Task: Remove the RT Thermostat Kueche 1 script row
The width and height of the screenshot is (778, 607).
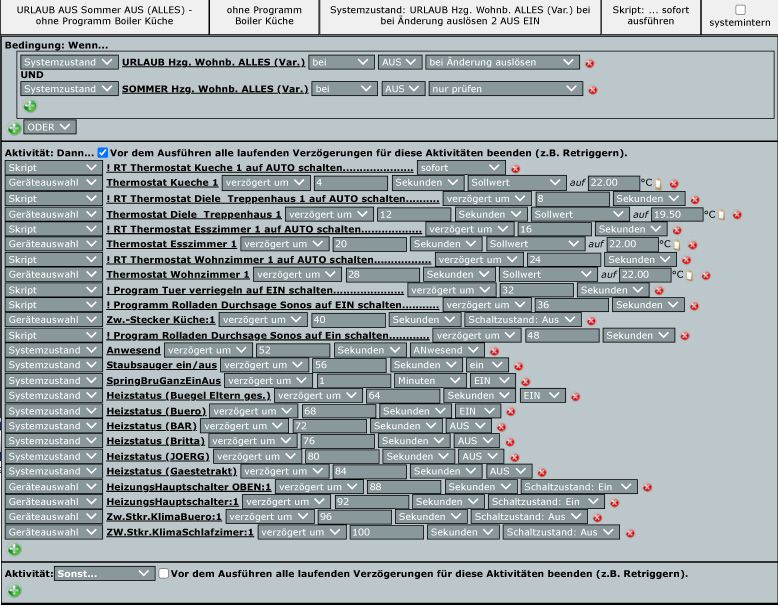Action: [516, 168]
